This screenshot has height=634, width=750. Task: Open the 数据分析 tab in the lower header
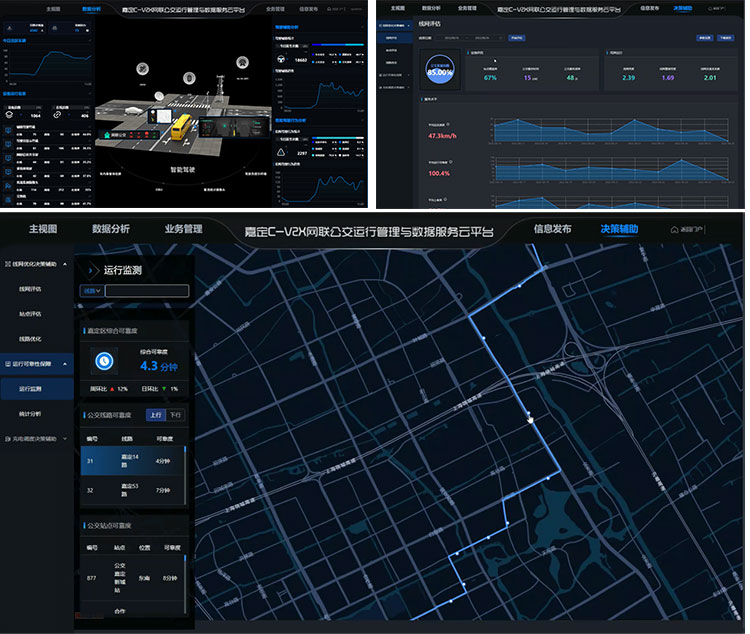click(110, 229)
